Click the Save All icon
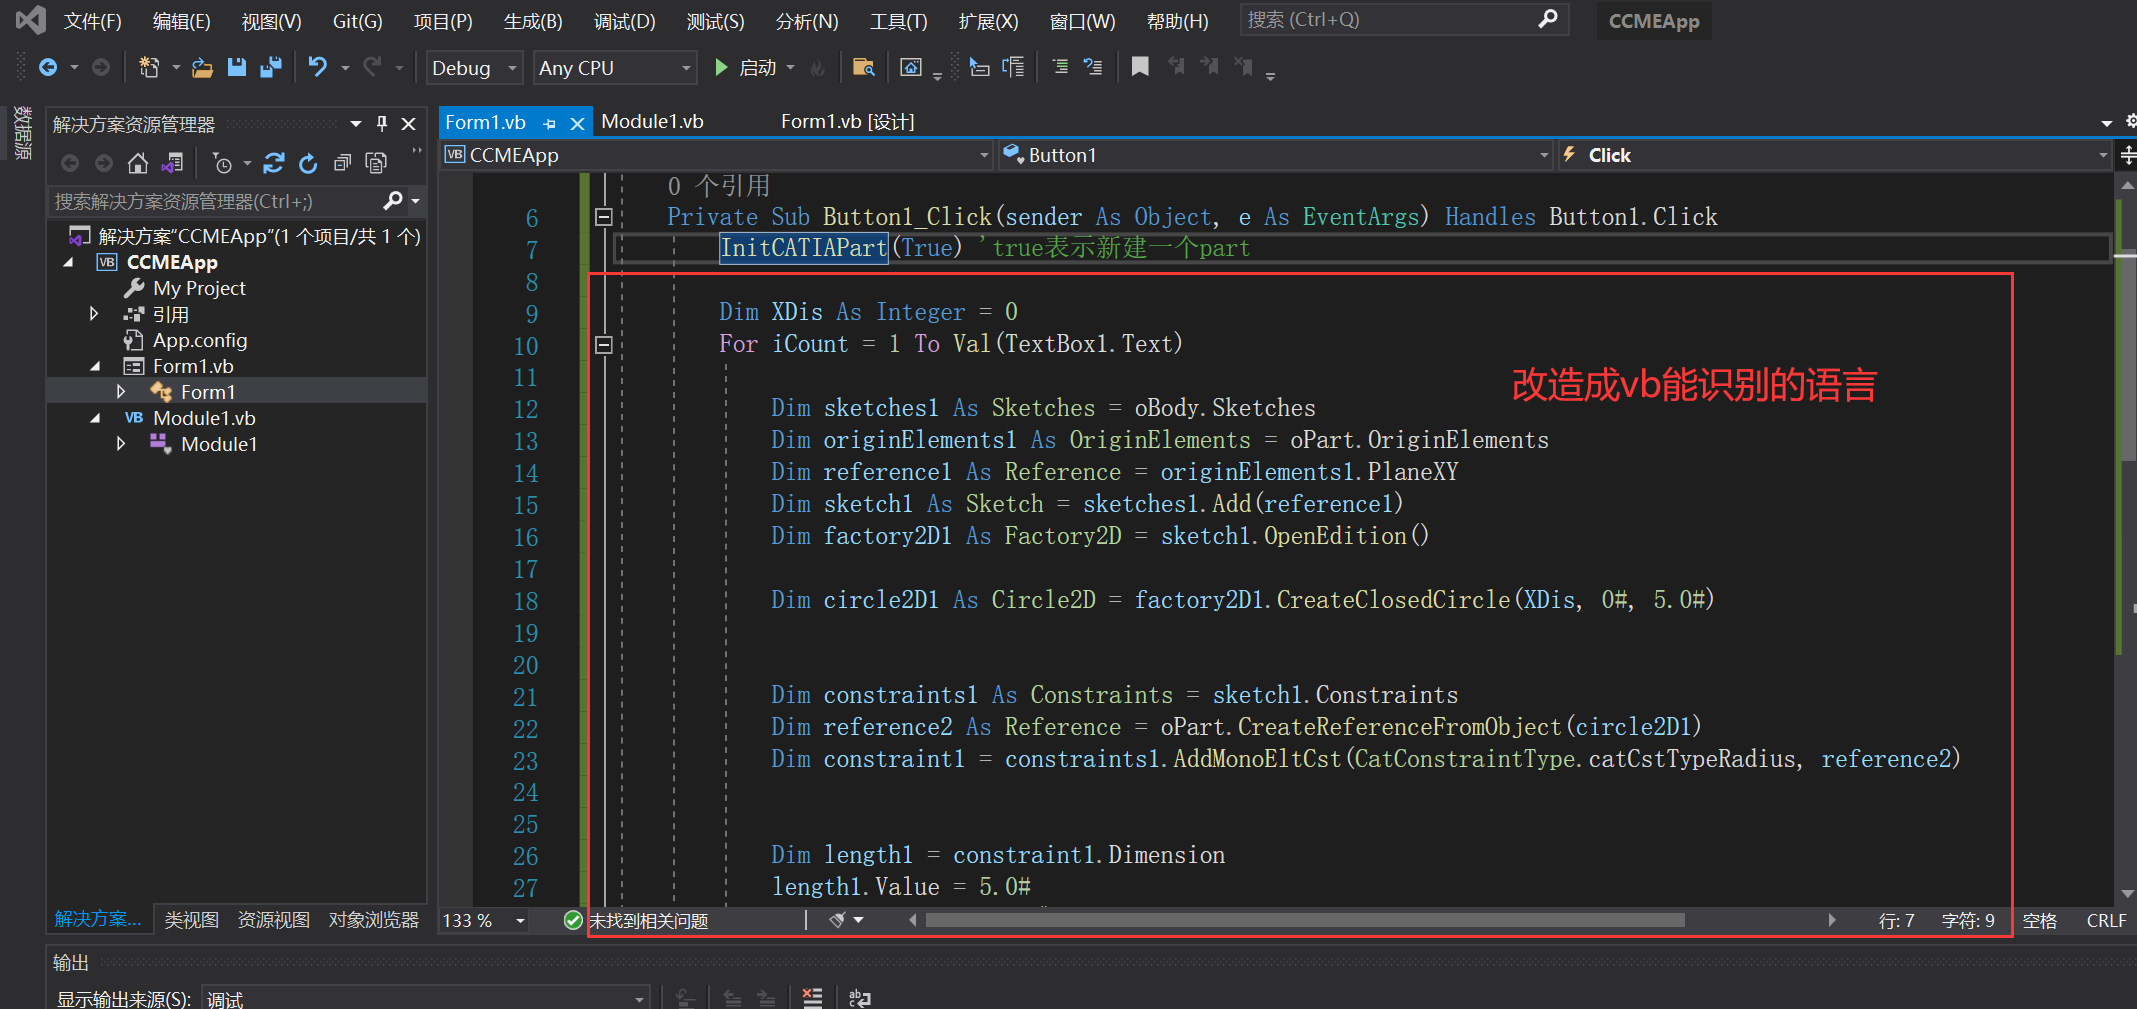The width and height of the screenshot is (2137, 1009). (x=271, y=68)
